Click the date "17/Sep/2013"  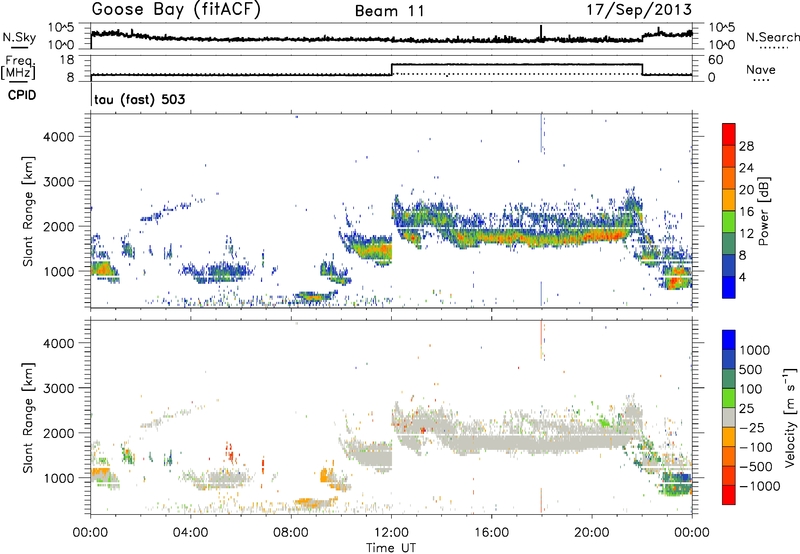tap(639, 10)
